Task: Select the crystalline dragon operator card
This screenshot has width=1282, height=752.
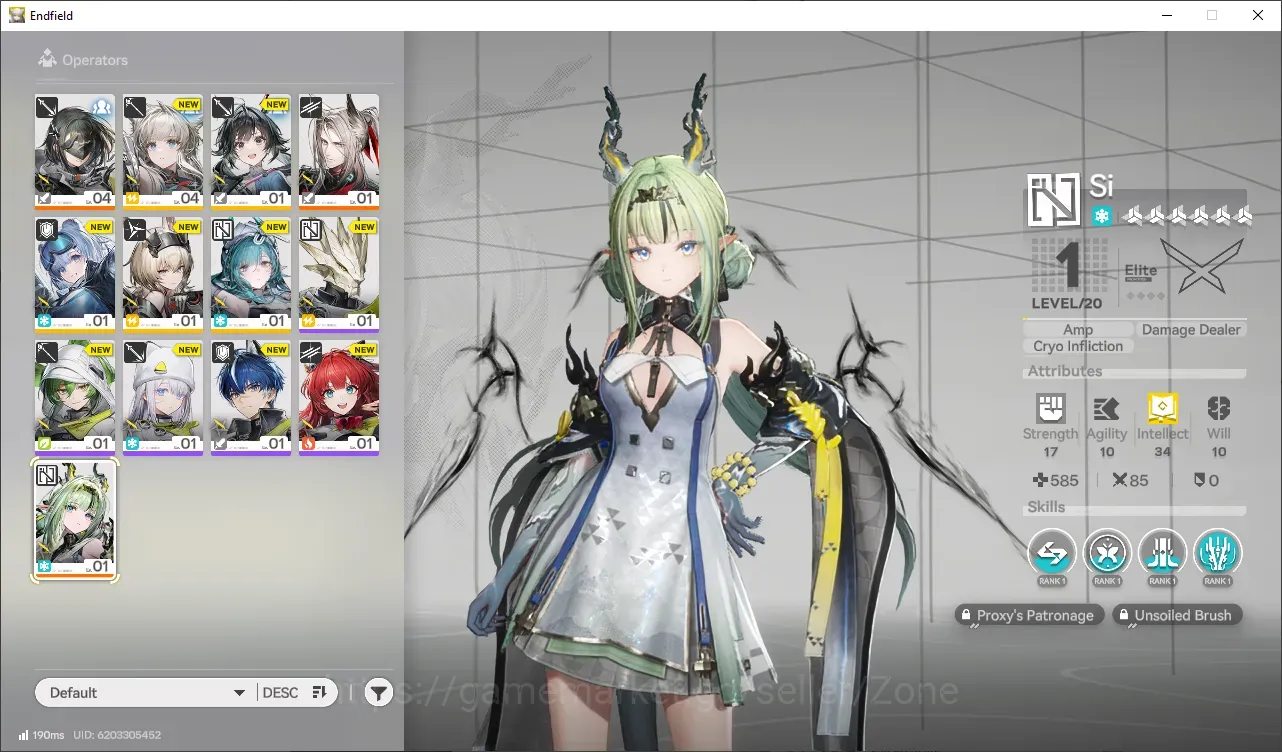Action: pyautogui.click(x=339, y=275)
